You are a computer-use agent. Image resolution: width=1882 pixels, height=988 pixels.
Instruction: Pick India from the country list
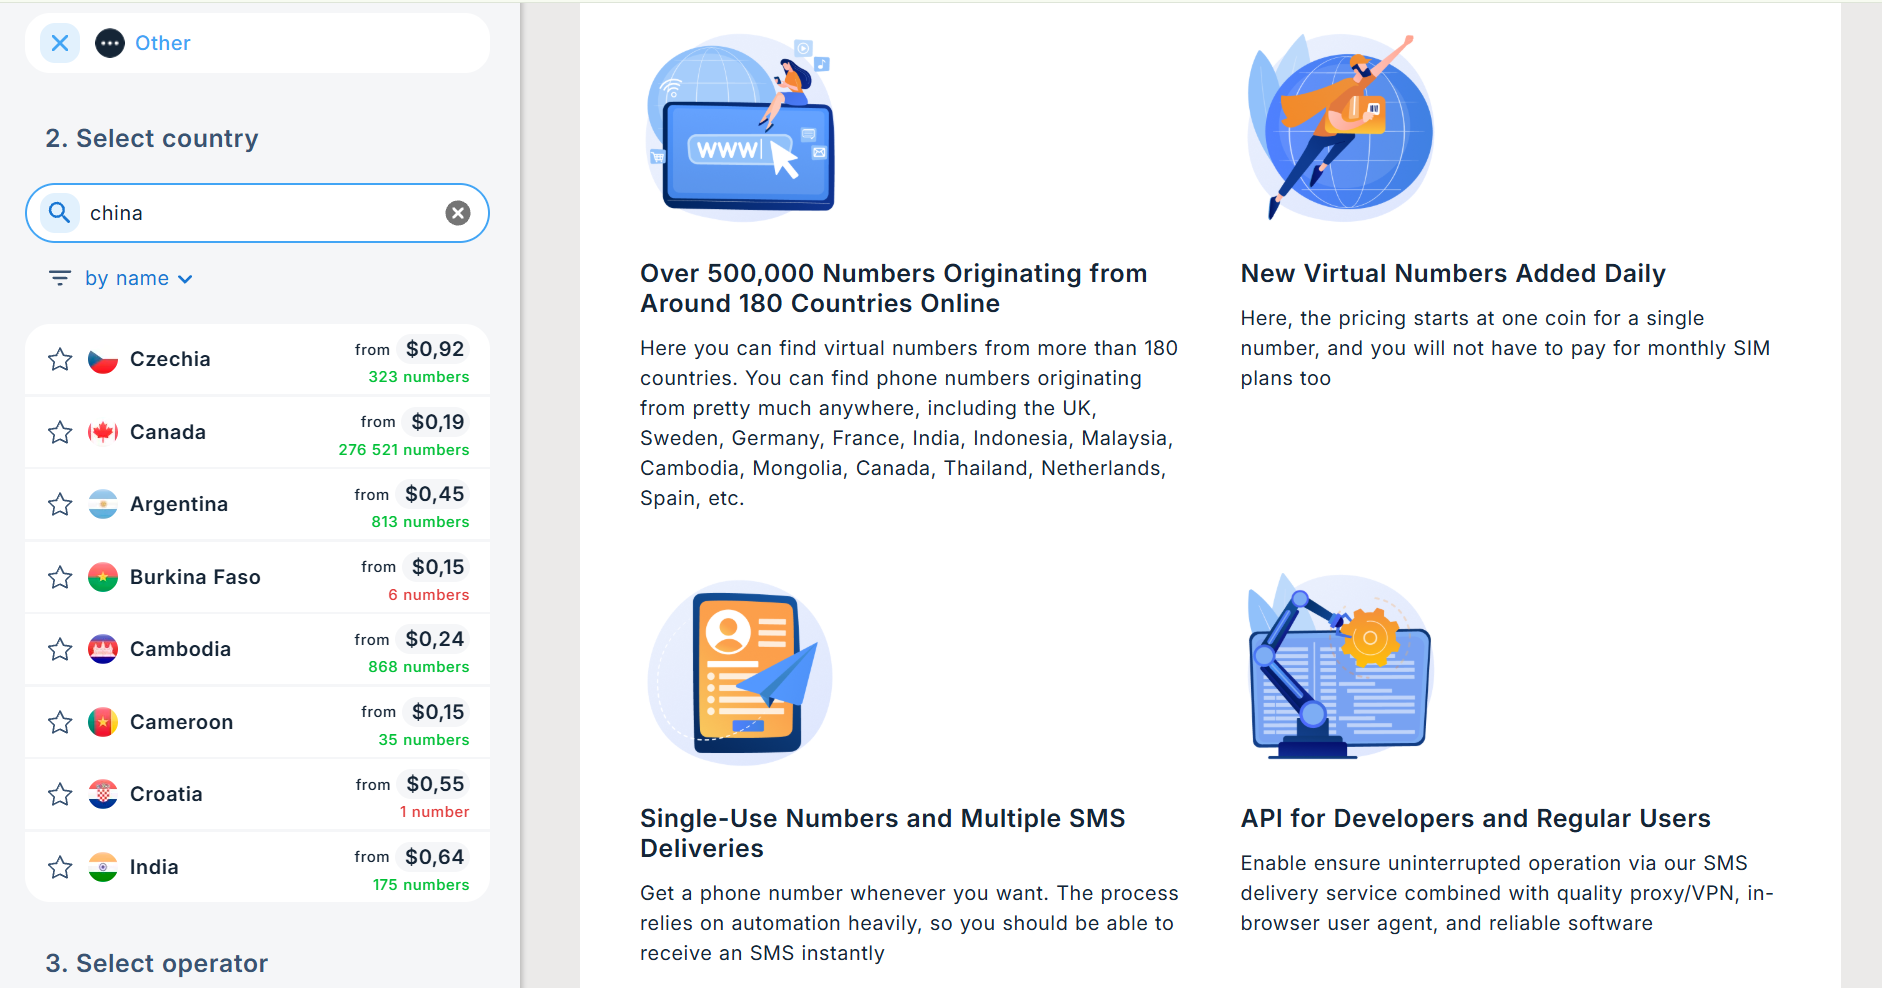pyautogui.click(x=258, y=867)
